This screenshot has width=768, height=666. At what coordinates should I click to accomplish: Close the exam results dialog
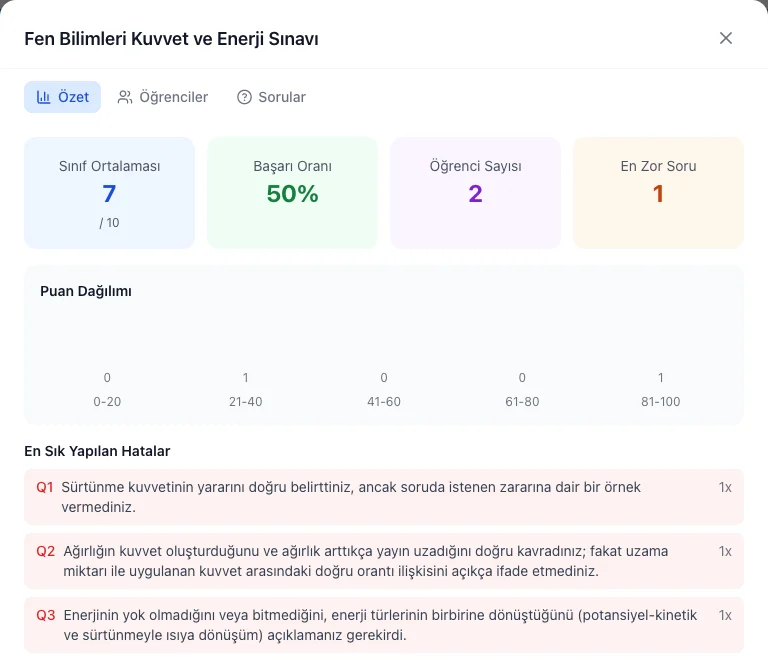point(725,38)
